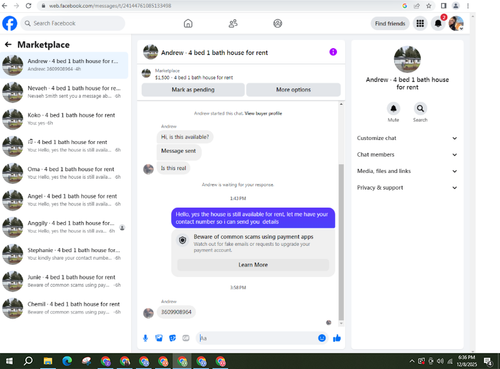Image resolution: width=500 pixels, height=369 pixels.
Task: Click Andrew's avatar beside phone number message
Action: tap(148, 313)
